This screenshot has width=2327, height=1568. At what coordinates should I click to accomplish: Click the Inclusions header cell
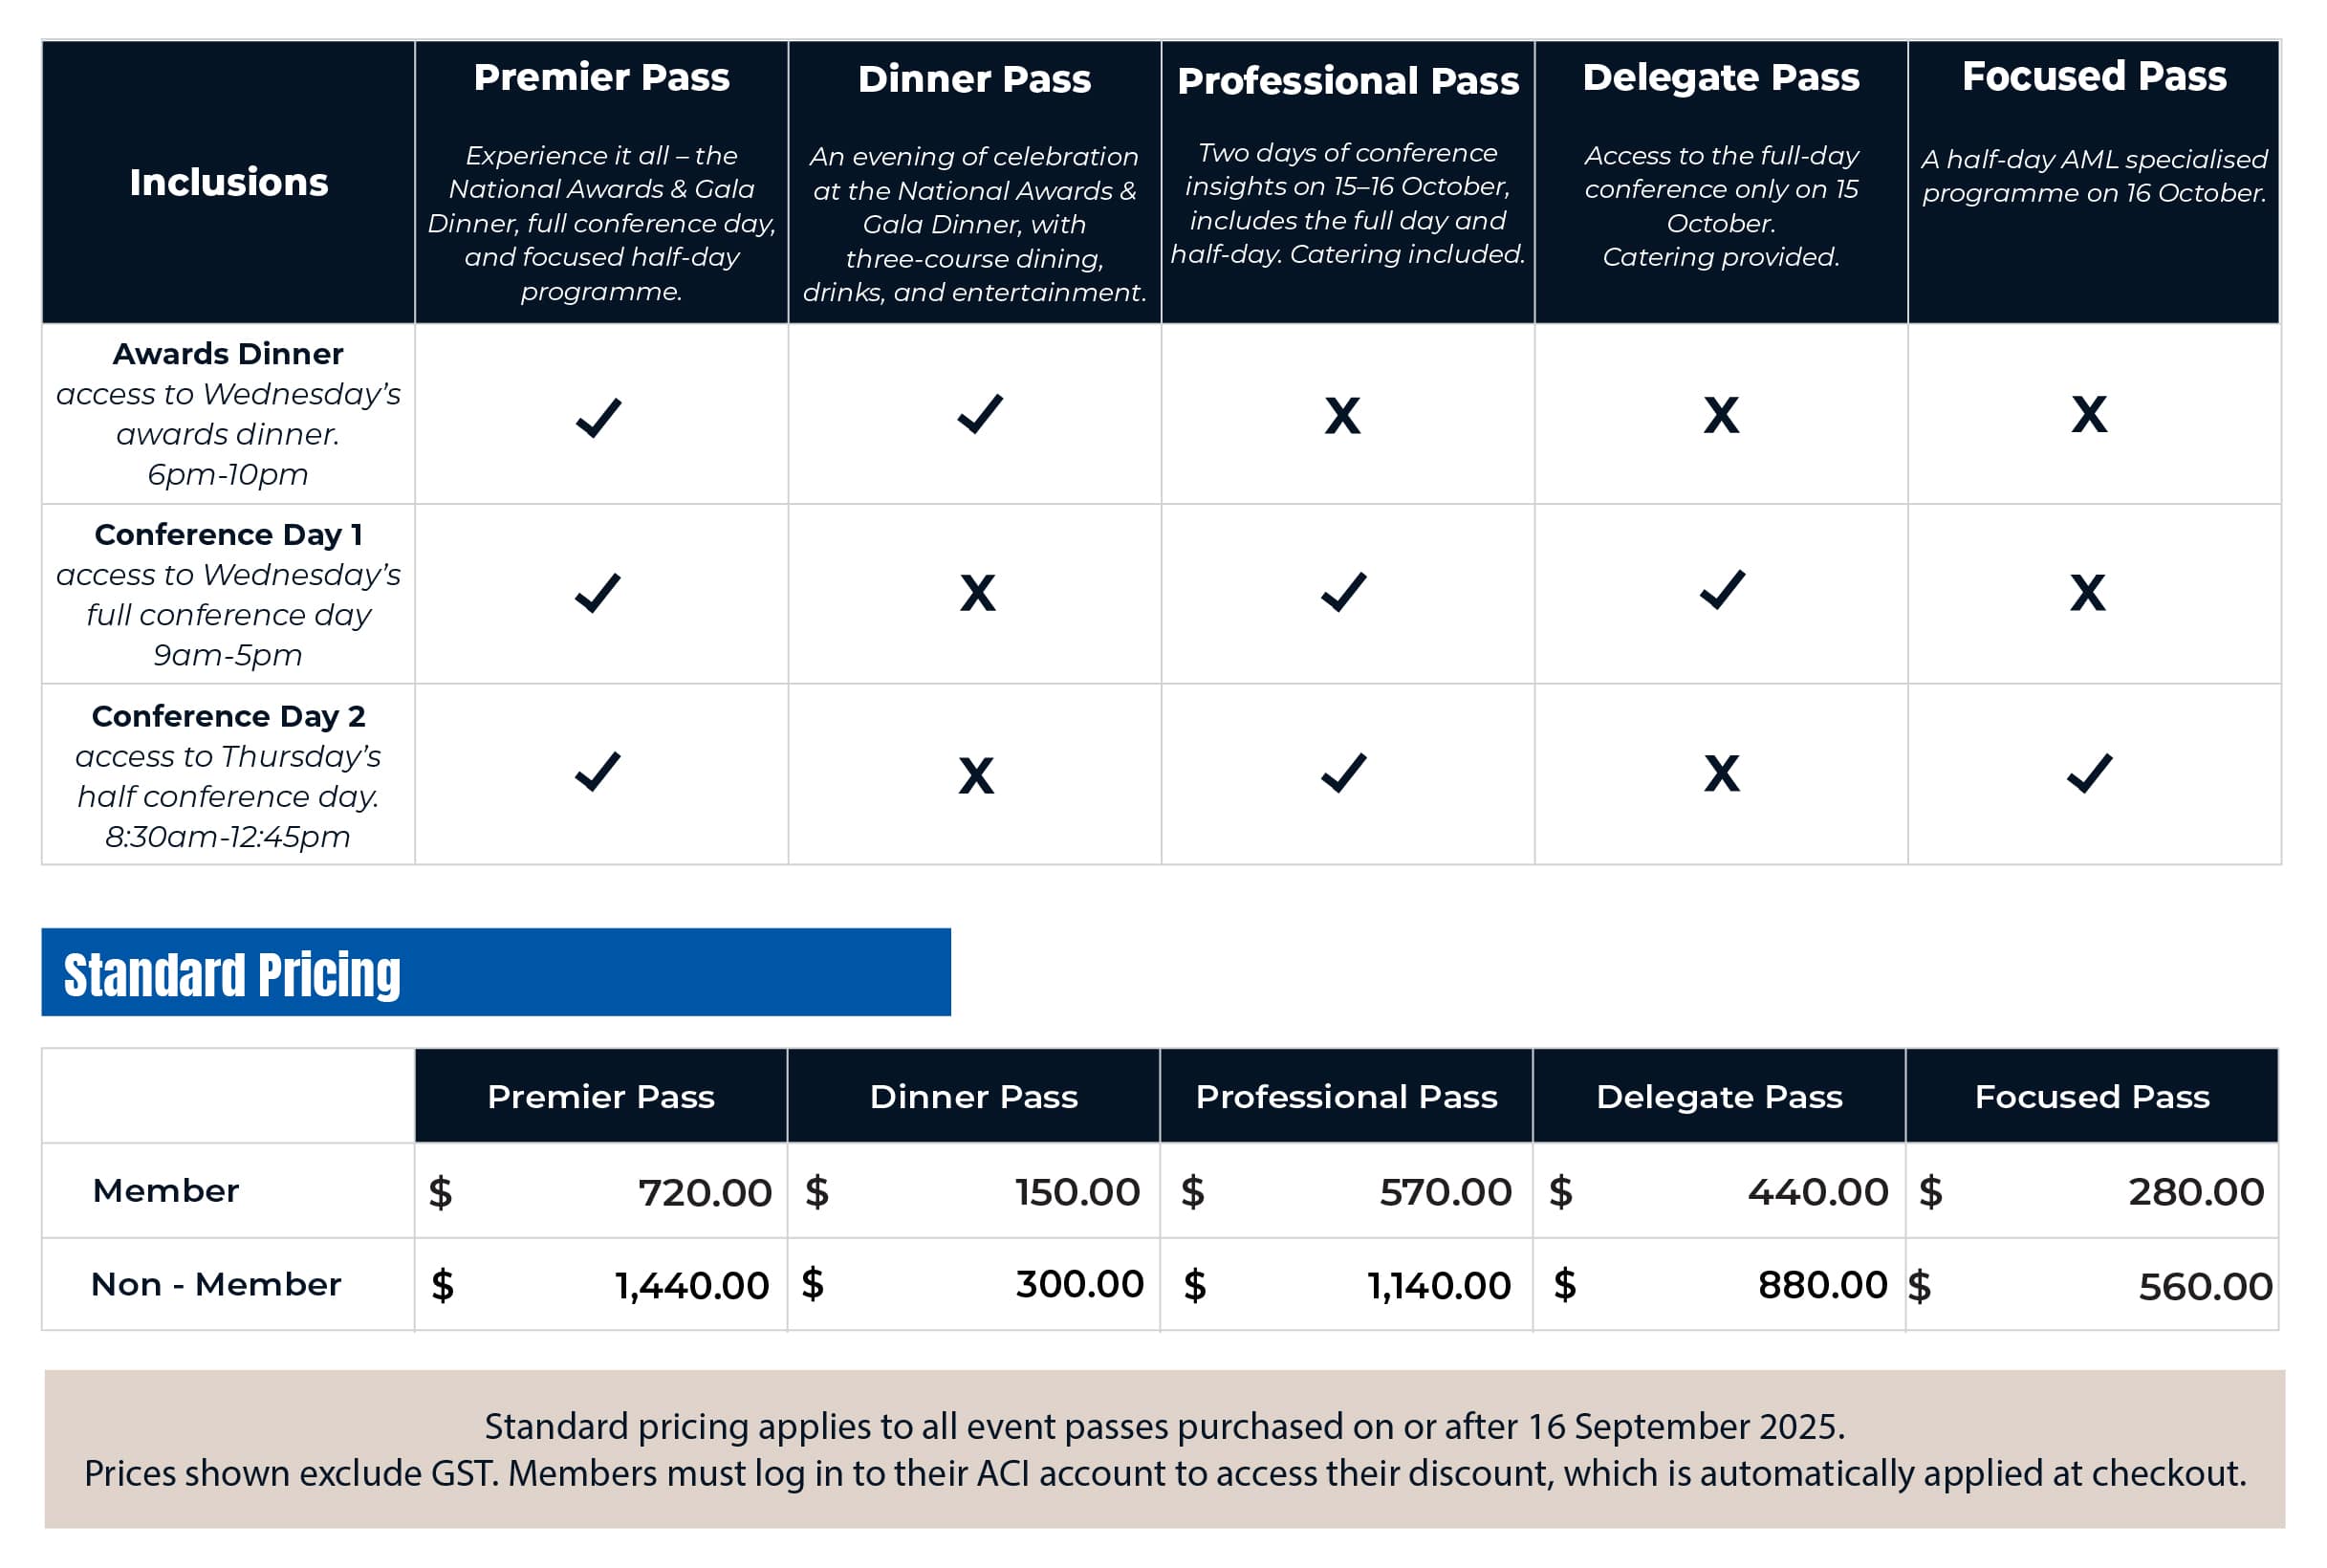(228, 182)
